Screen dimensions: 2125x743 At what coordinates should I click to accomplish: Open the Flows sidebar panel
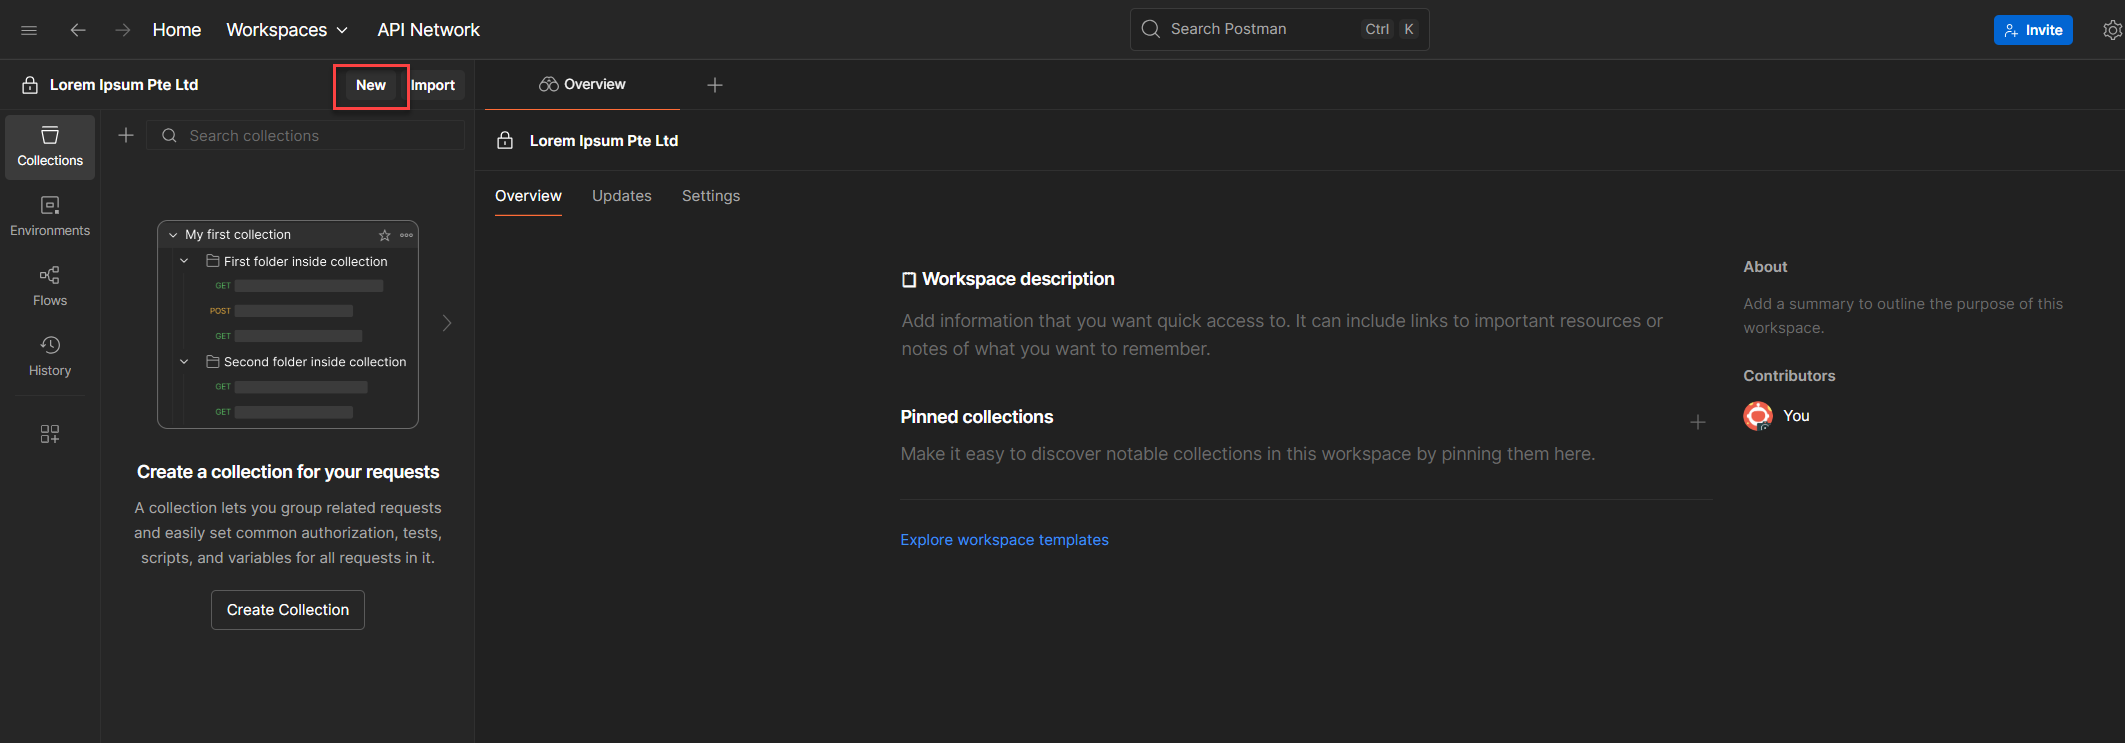(50, 287)
